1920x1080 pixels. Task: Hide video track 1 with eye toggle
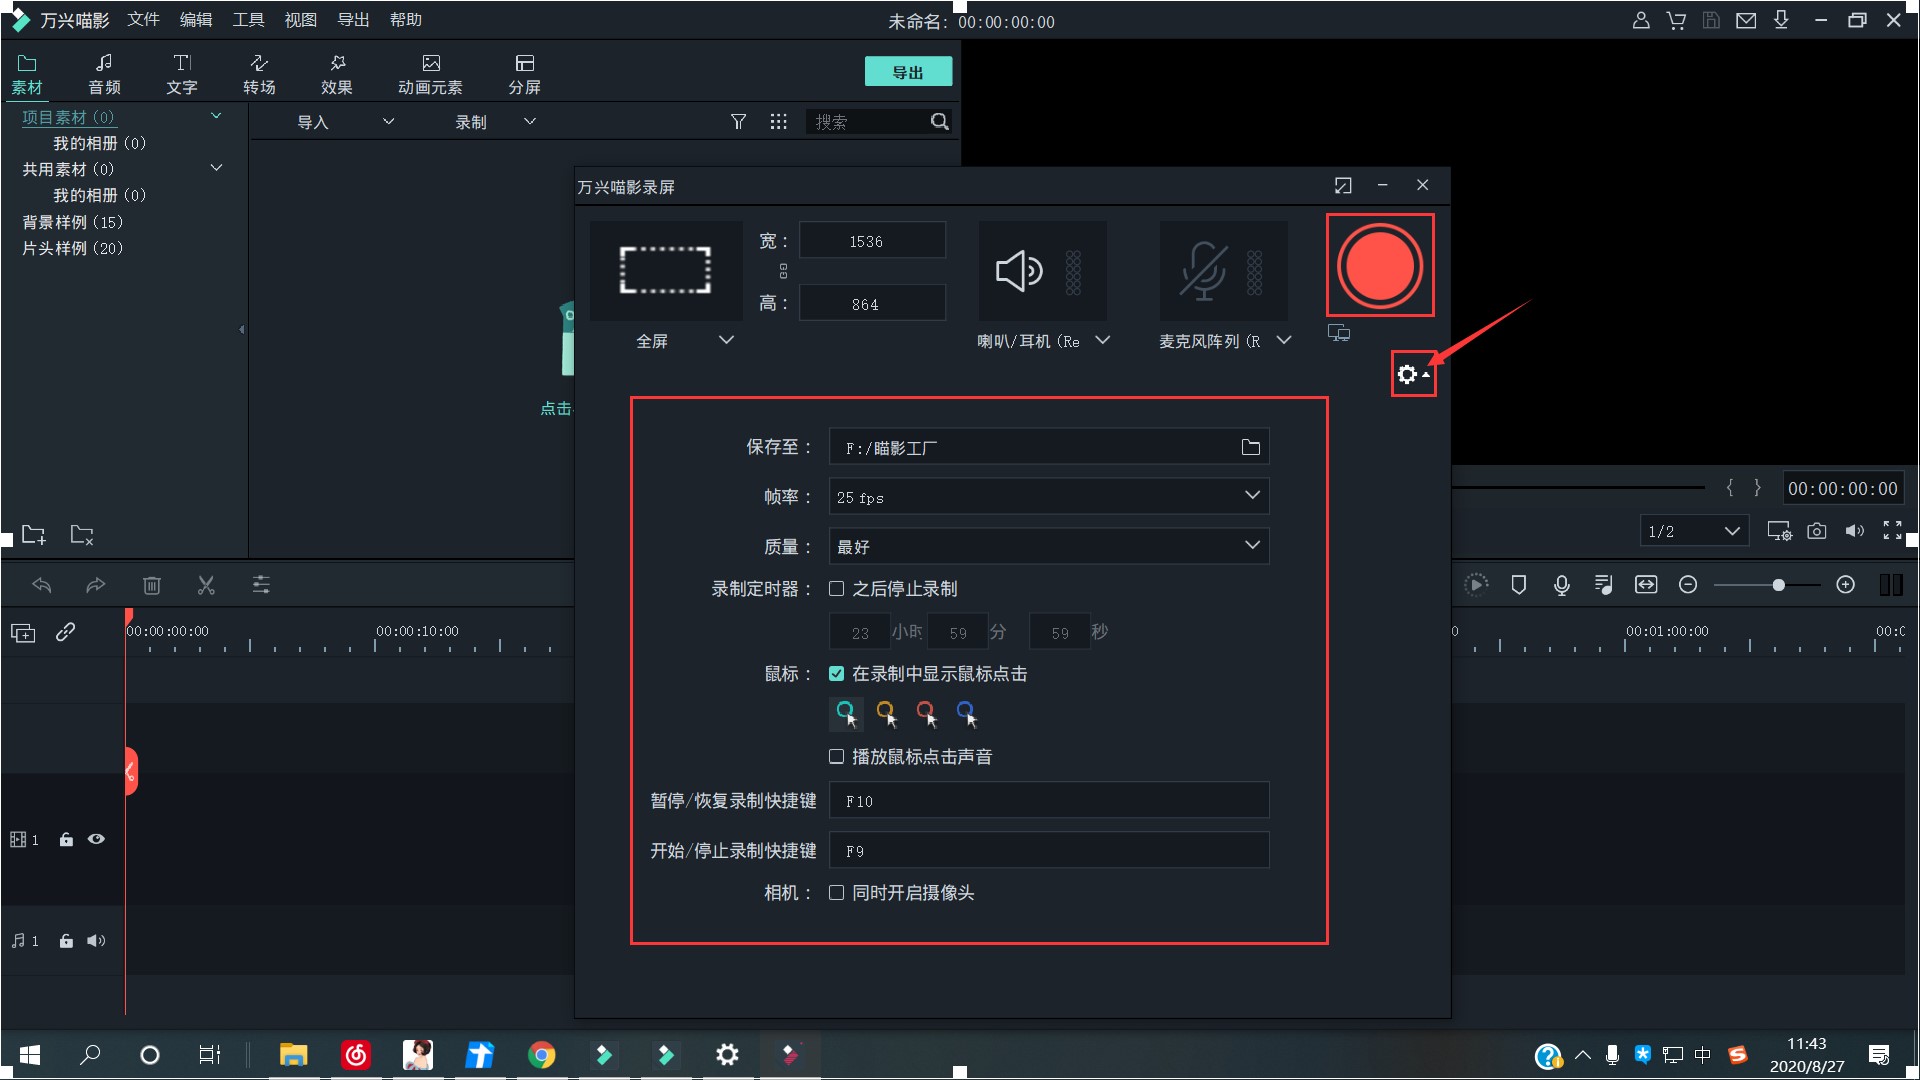(96, 840)
